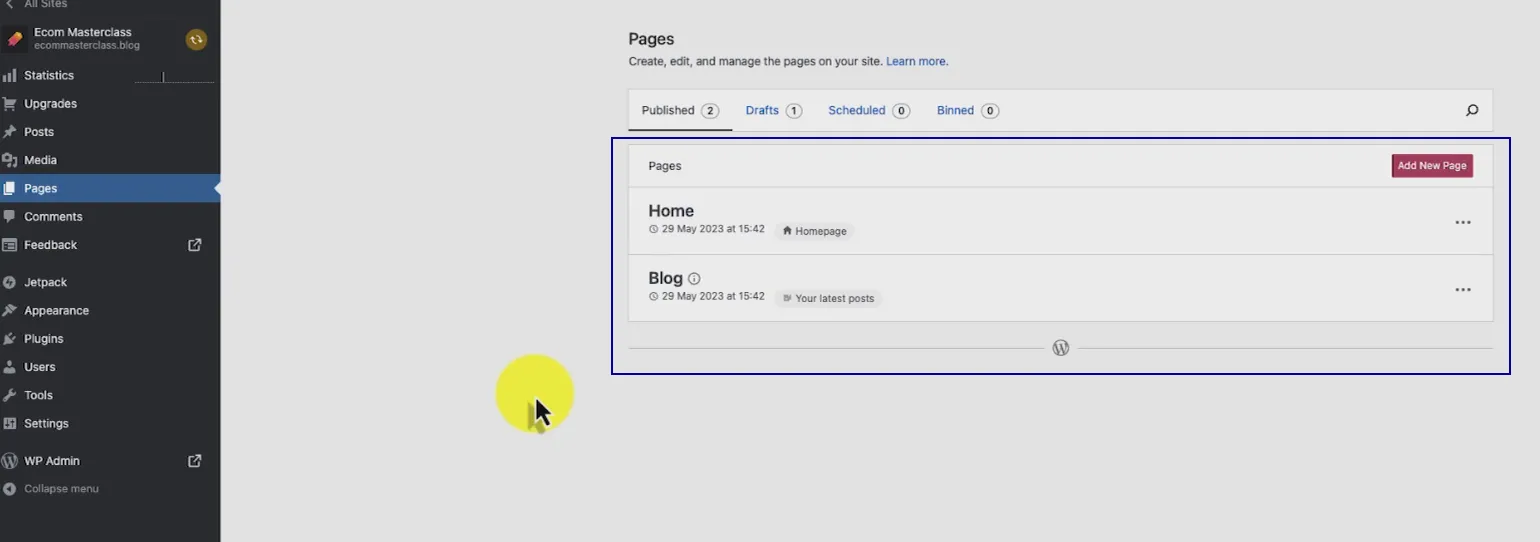Switch to the Scheduled tab
This screenshot has width=1540, height=542.
click(869, 111)
